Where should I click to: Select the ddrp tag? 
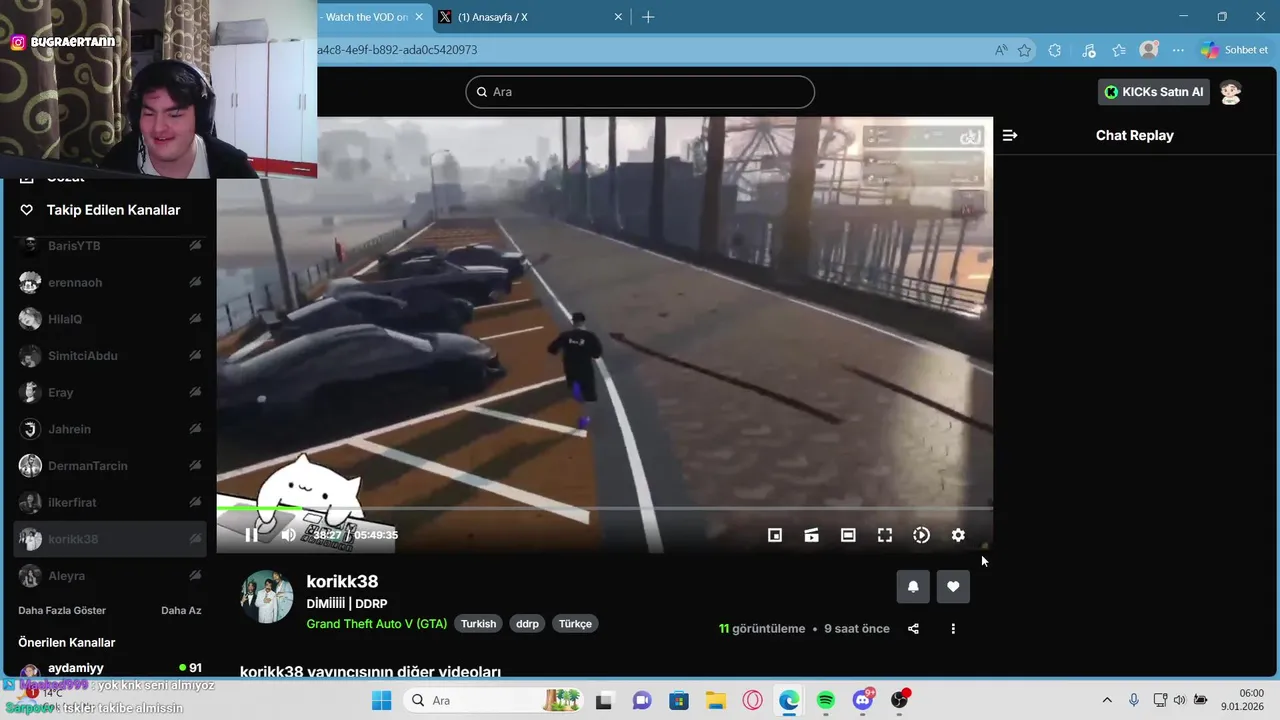point(527,623)
